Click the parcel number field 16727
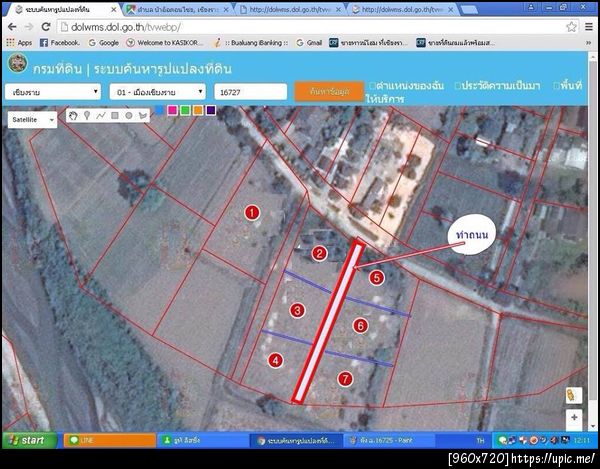The width and height of the screenshot is (600, 469). [250, 92]
